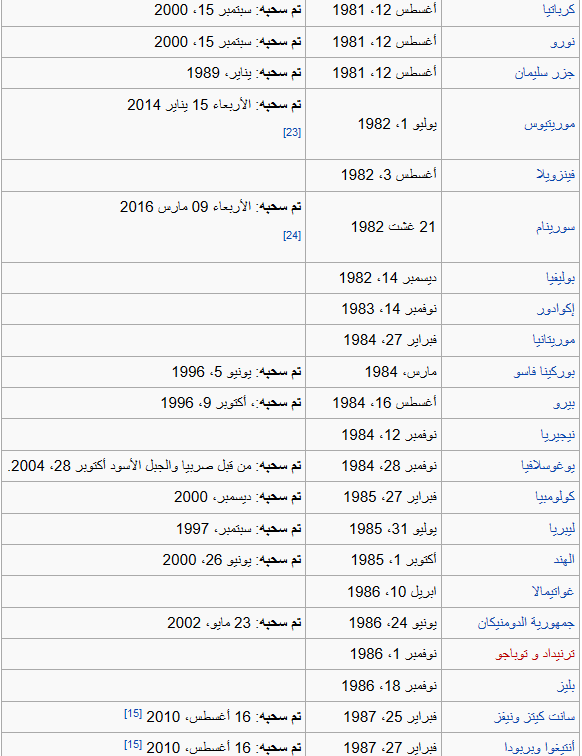
Task: Select the date نوفمبر 28، 1984
Action: [390, 466]
